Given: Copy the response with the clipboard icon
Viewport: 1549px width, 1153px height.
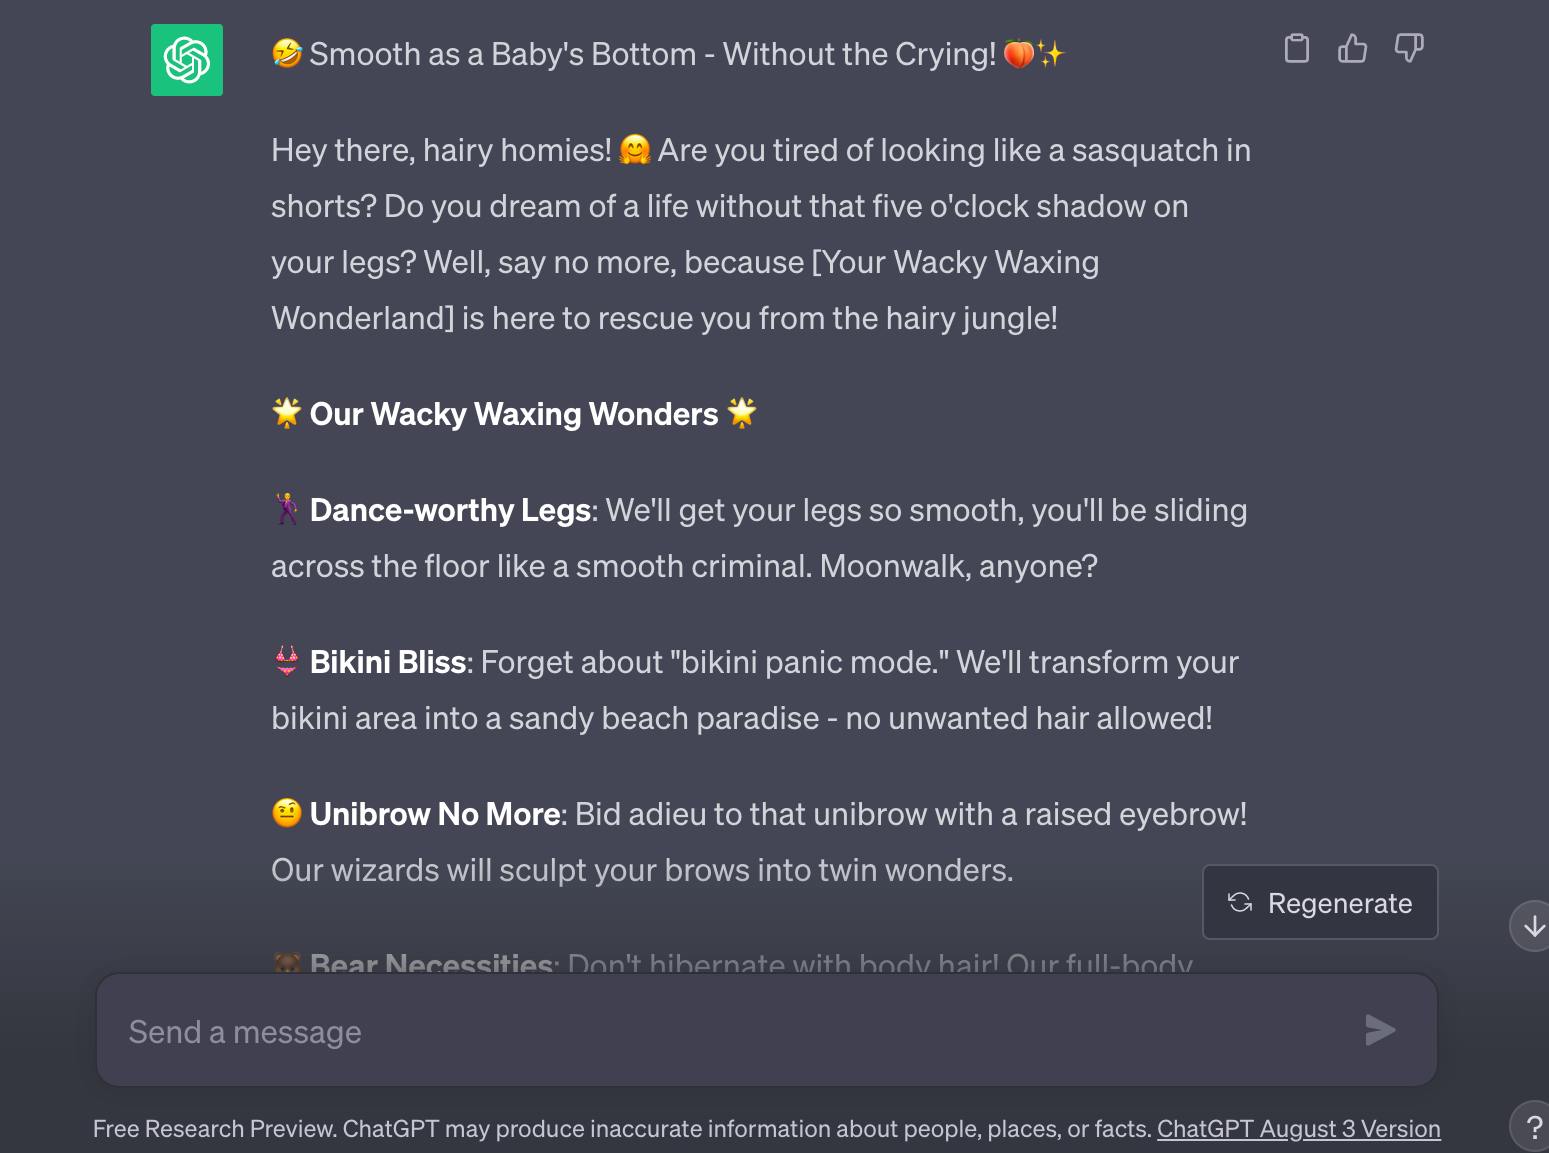Looking at the screenshot, I should pos(1296,48).
